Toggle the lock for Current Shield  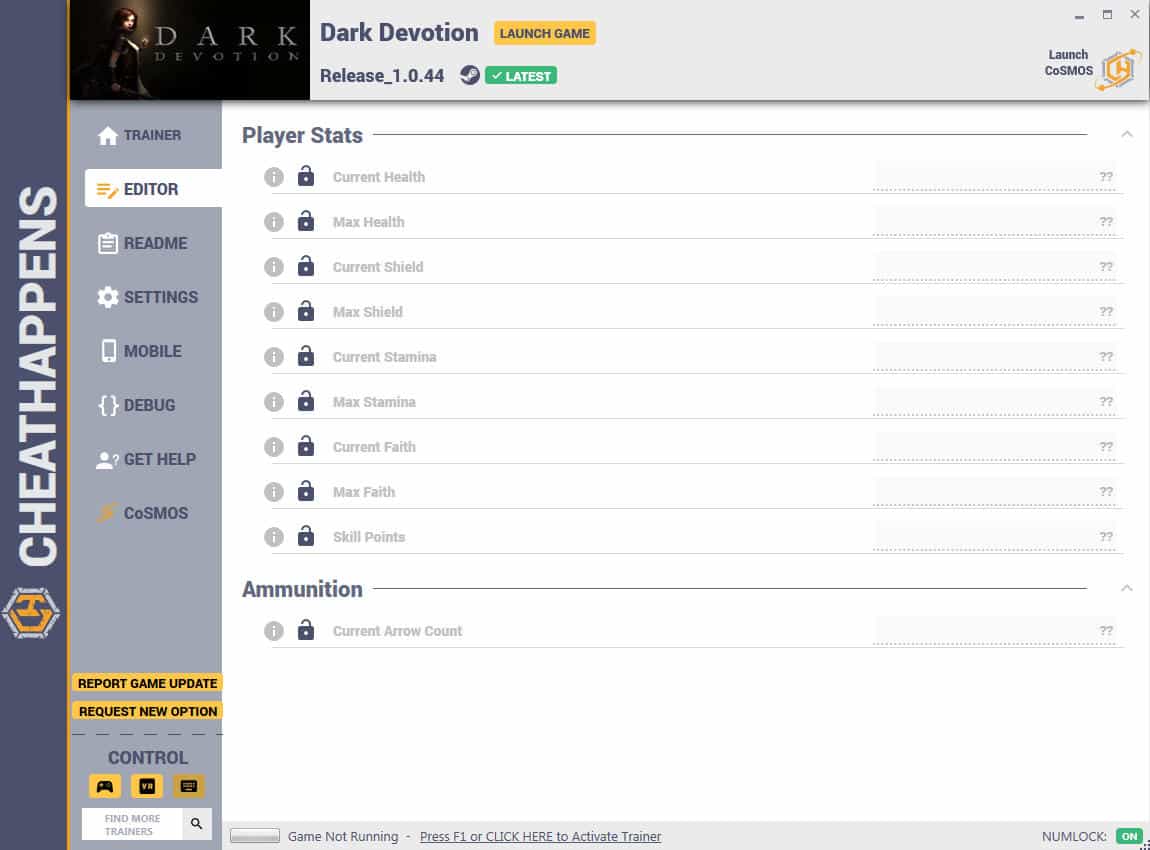click(x=306, y=265)
